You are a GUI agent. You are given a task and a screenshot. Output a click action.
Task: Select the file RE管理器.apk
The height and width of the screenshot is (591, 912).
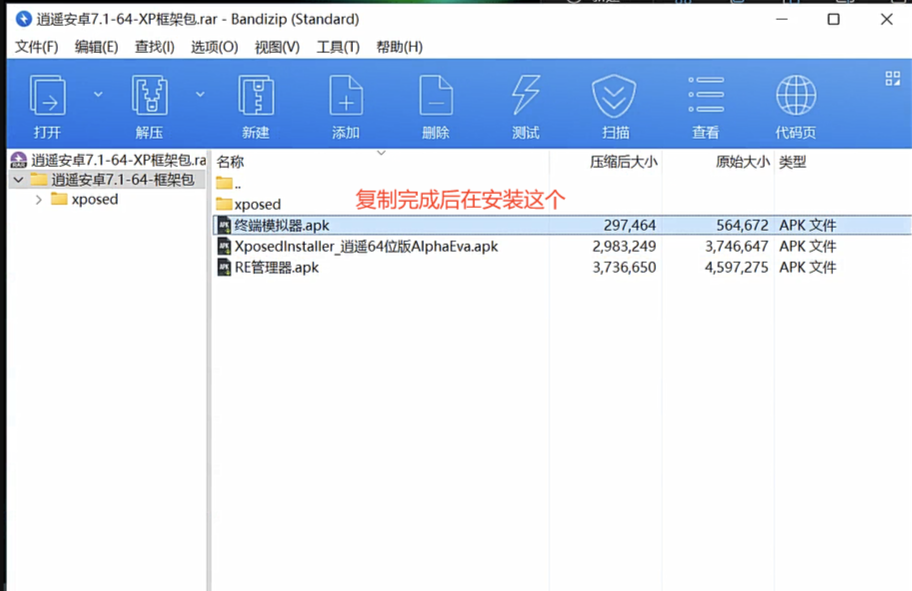coord(276,267)
